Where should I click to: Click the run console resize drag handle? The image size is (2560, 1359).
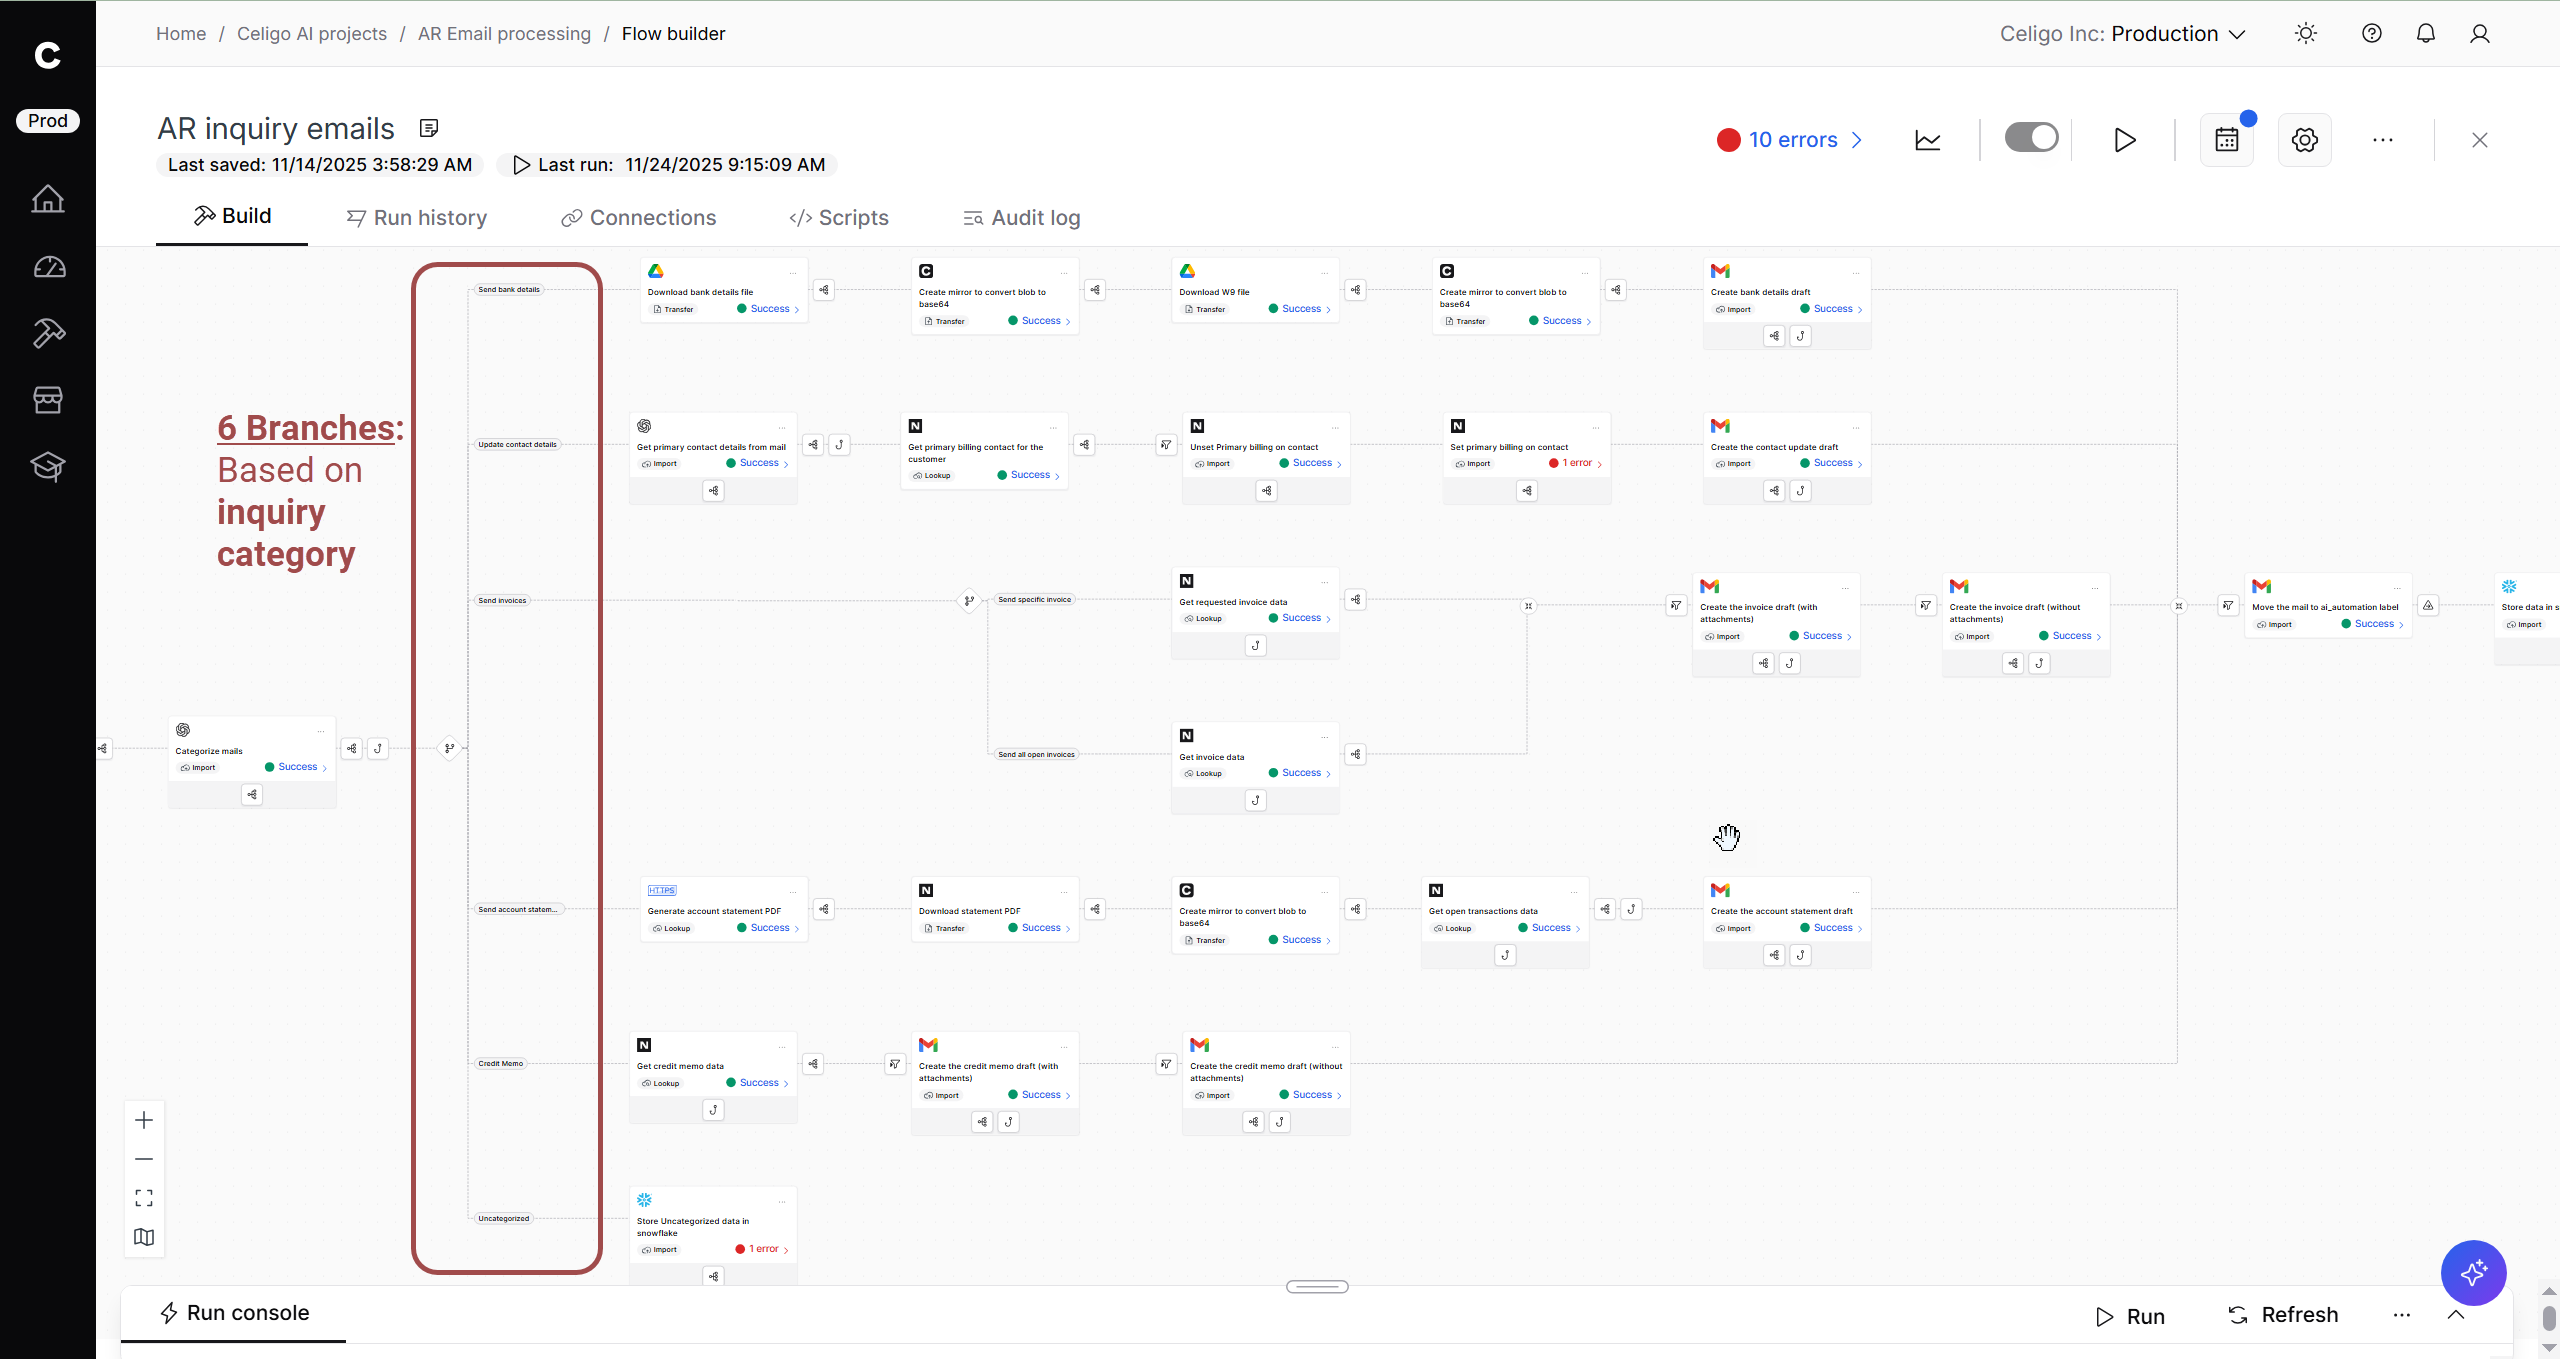point(1317,1287)
